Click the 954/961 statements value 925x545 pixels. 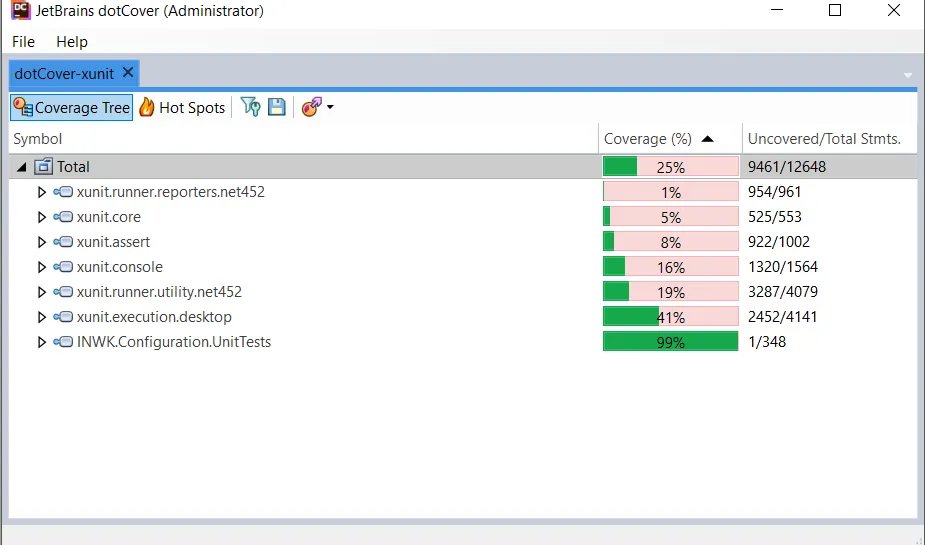tap(775, 192)
